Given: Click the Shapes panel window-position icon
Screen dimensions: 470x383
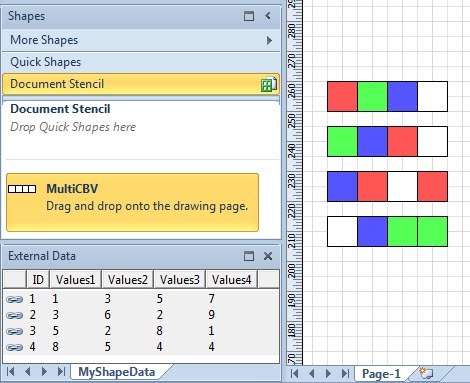Looking at the screenshot, I should 249,16.
